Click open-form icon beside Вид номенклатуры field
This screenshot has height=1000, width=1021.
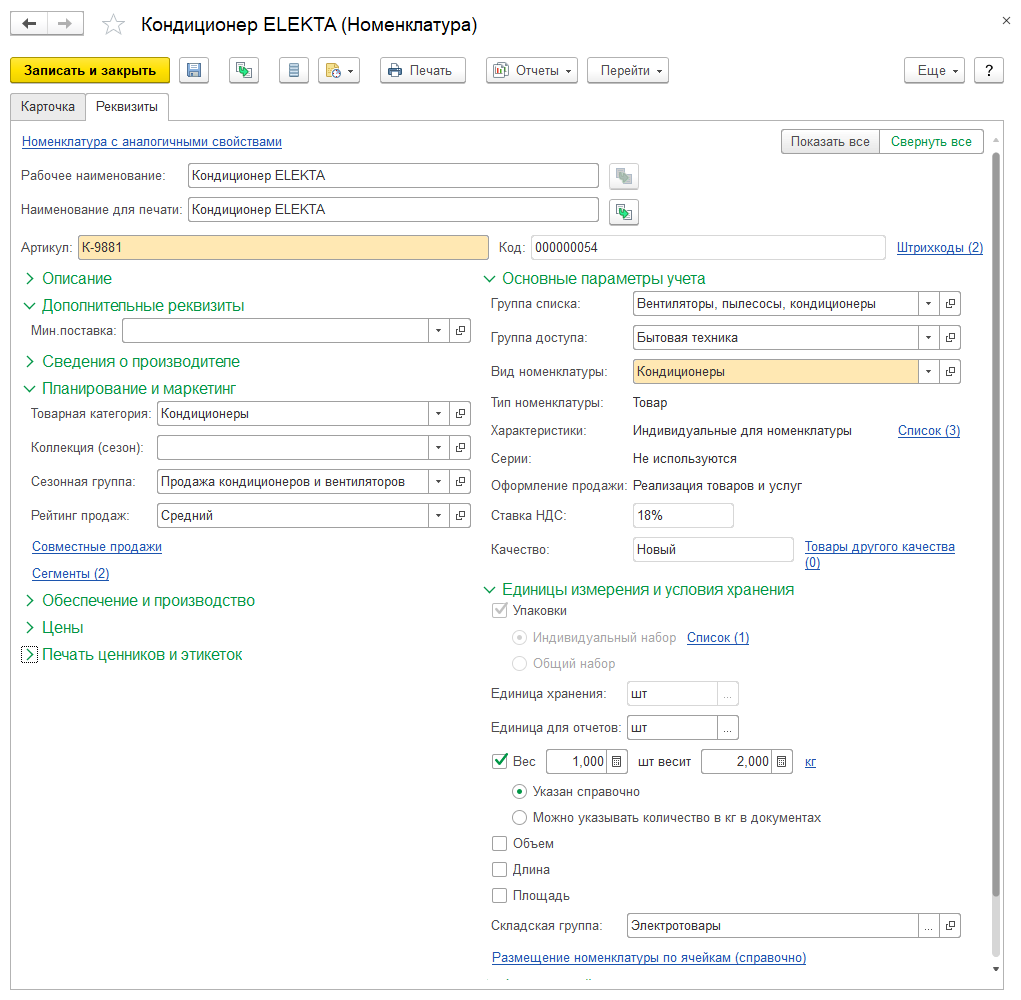[951, 372]
